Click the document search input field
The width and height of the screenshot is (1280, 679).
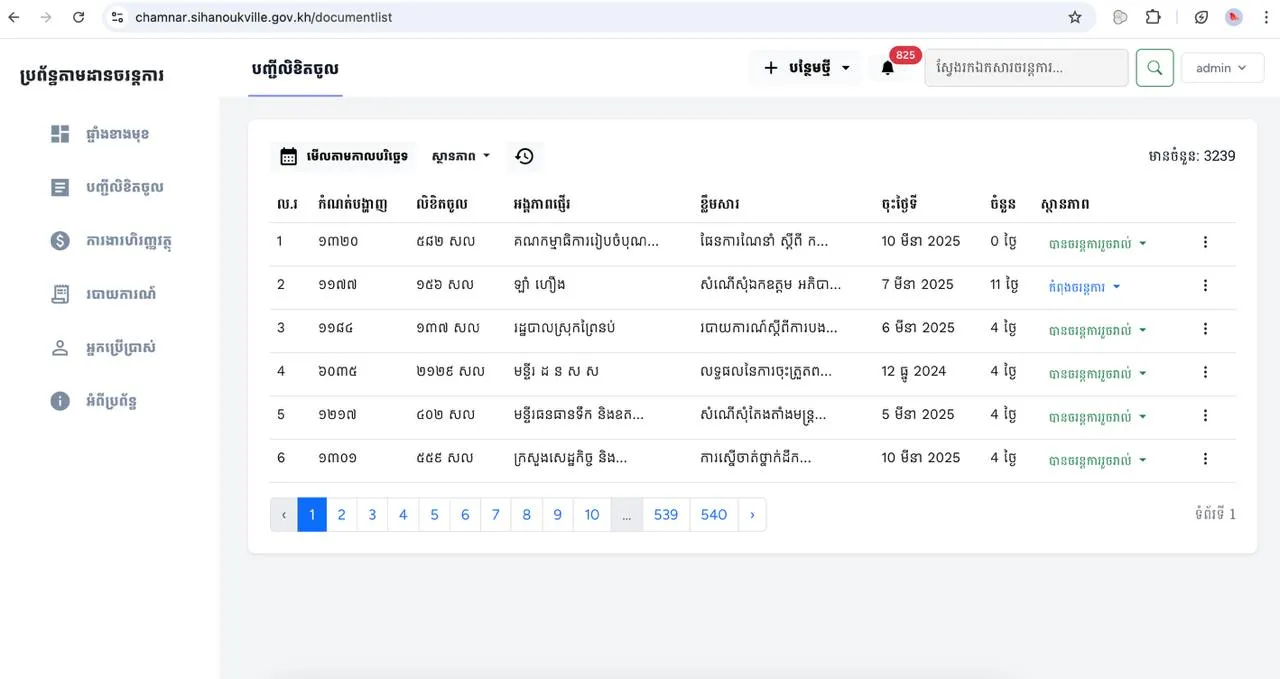tap(1026, 68)
